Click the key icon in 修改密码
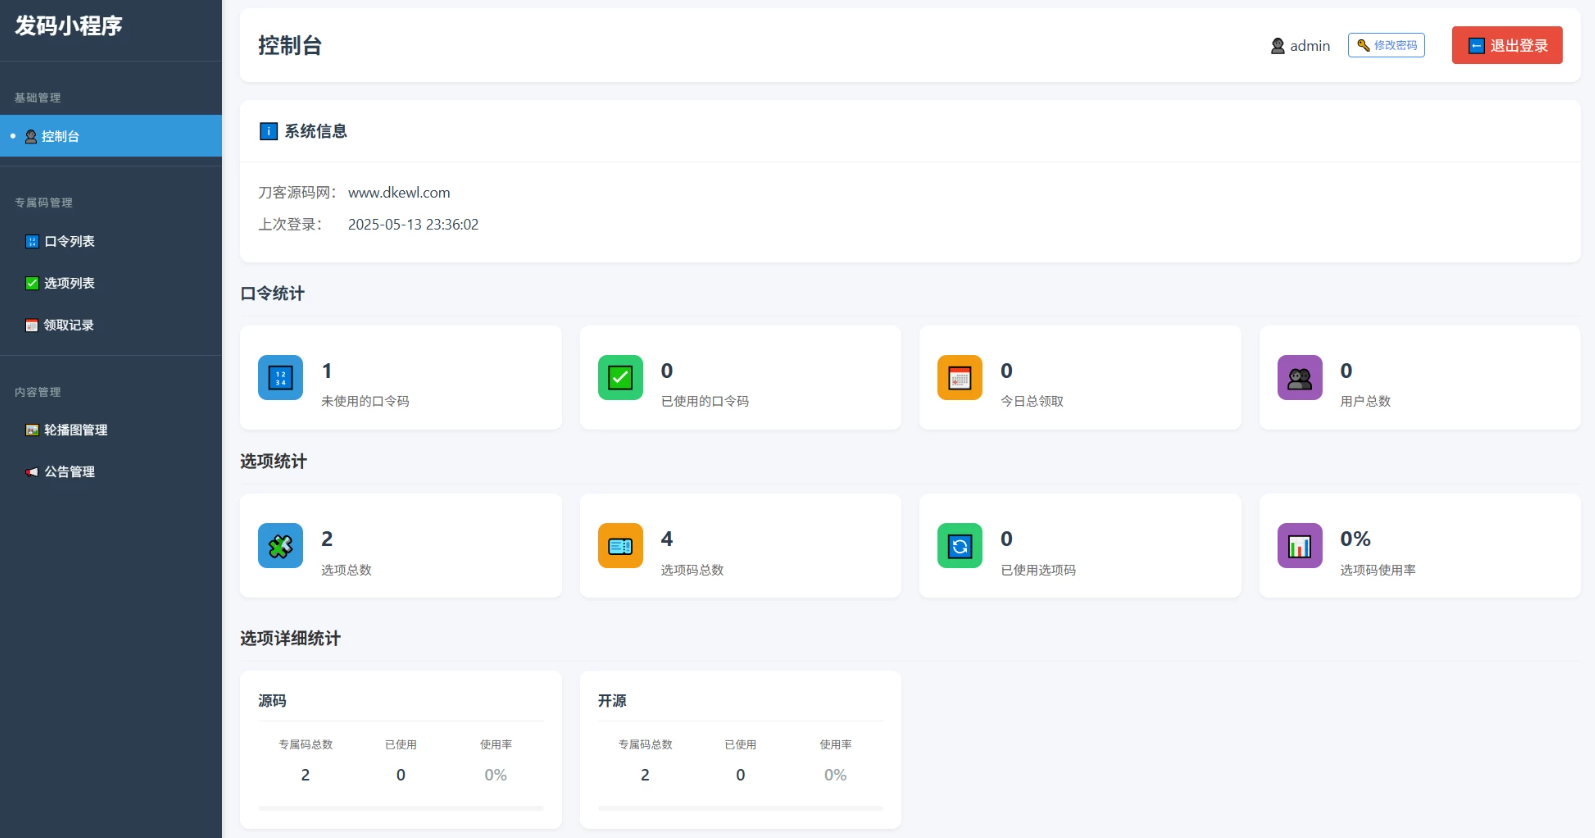The width and height of the screenshot is (1595, 838). point(1363,45)
